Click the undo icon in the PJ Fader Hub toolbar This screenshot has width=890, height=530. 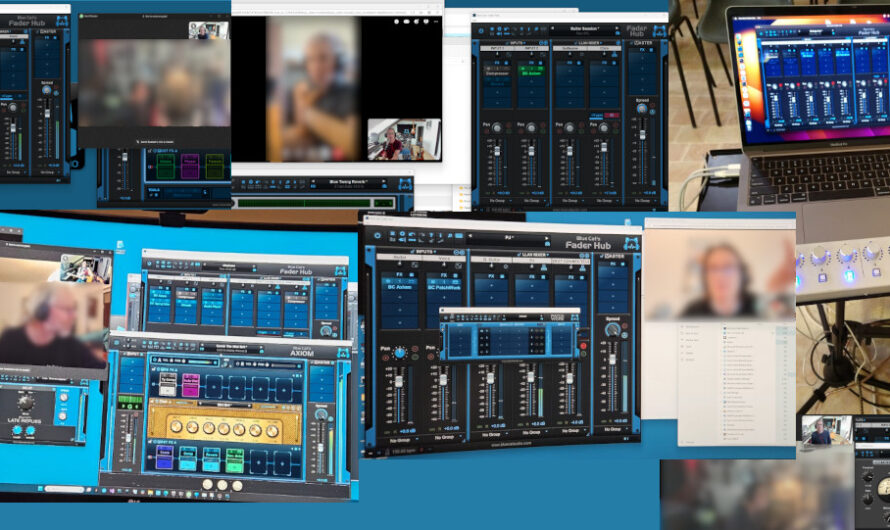pos(412,234)
